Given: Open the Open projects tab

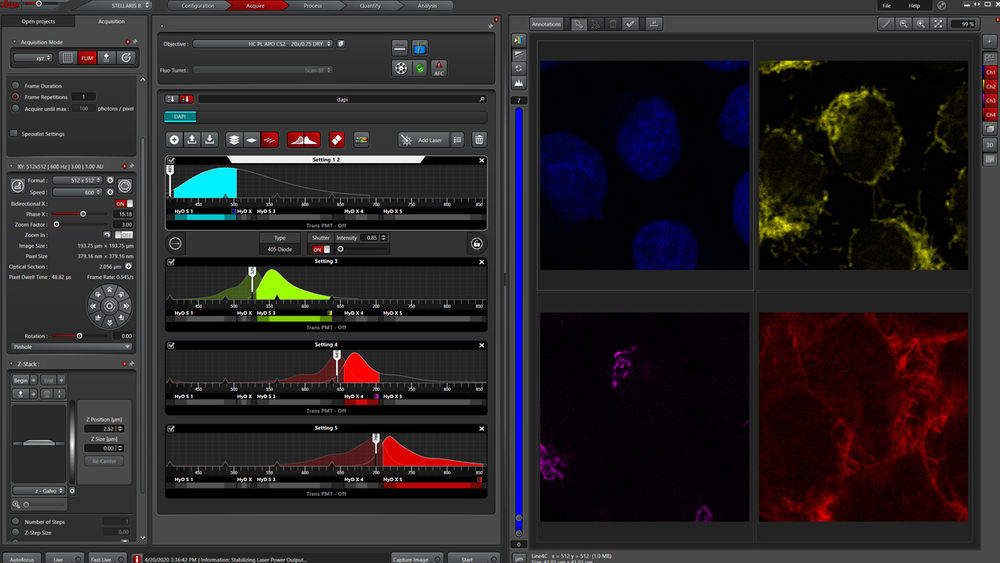Looking at the screenshot, I should click(x=38, y=21).
